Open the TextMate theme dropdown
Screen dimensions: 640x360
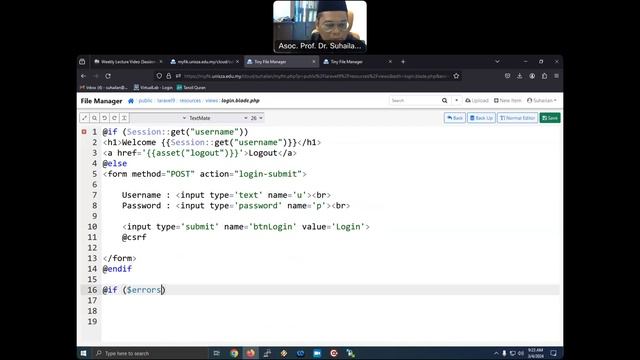(218, 118)
